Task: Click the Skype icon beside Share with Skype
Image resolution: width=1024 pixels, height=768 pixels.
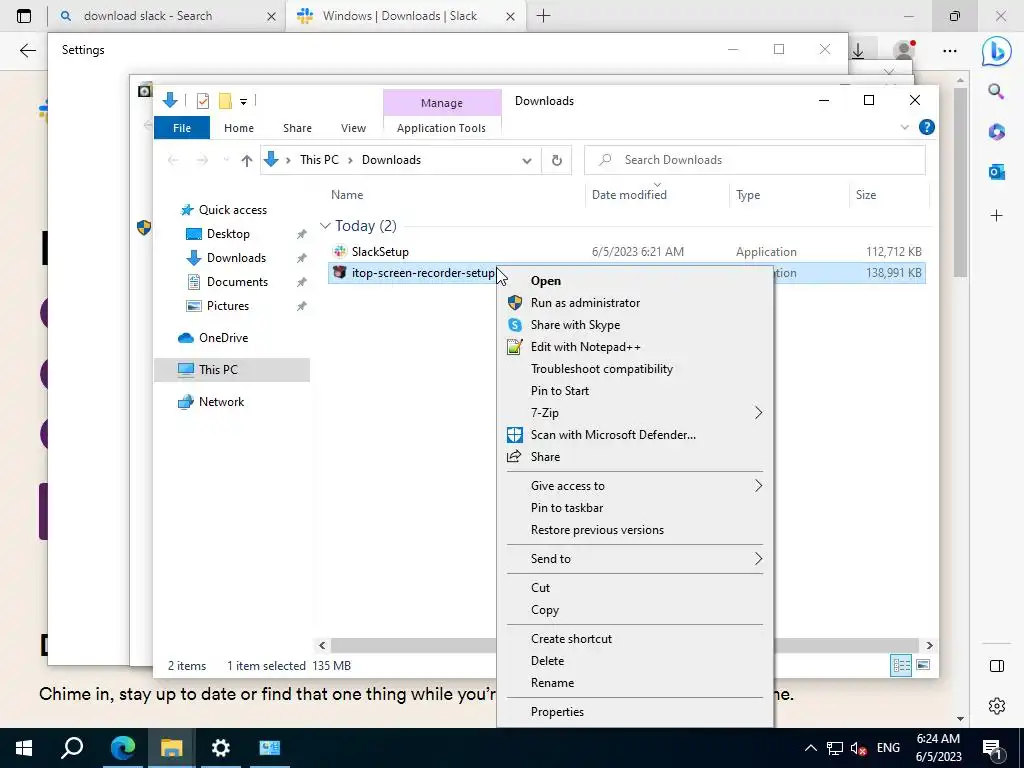Action: [515, 325]
